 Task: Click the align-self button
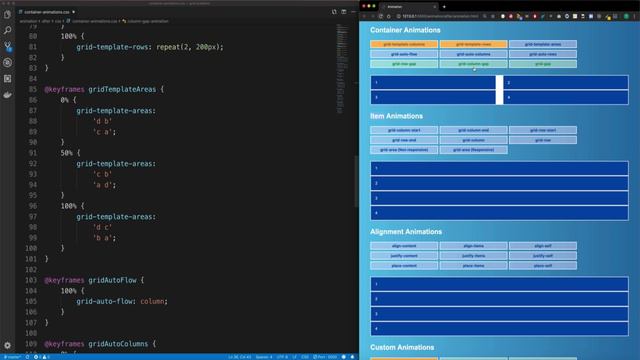(543, 246)
